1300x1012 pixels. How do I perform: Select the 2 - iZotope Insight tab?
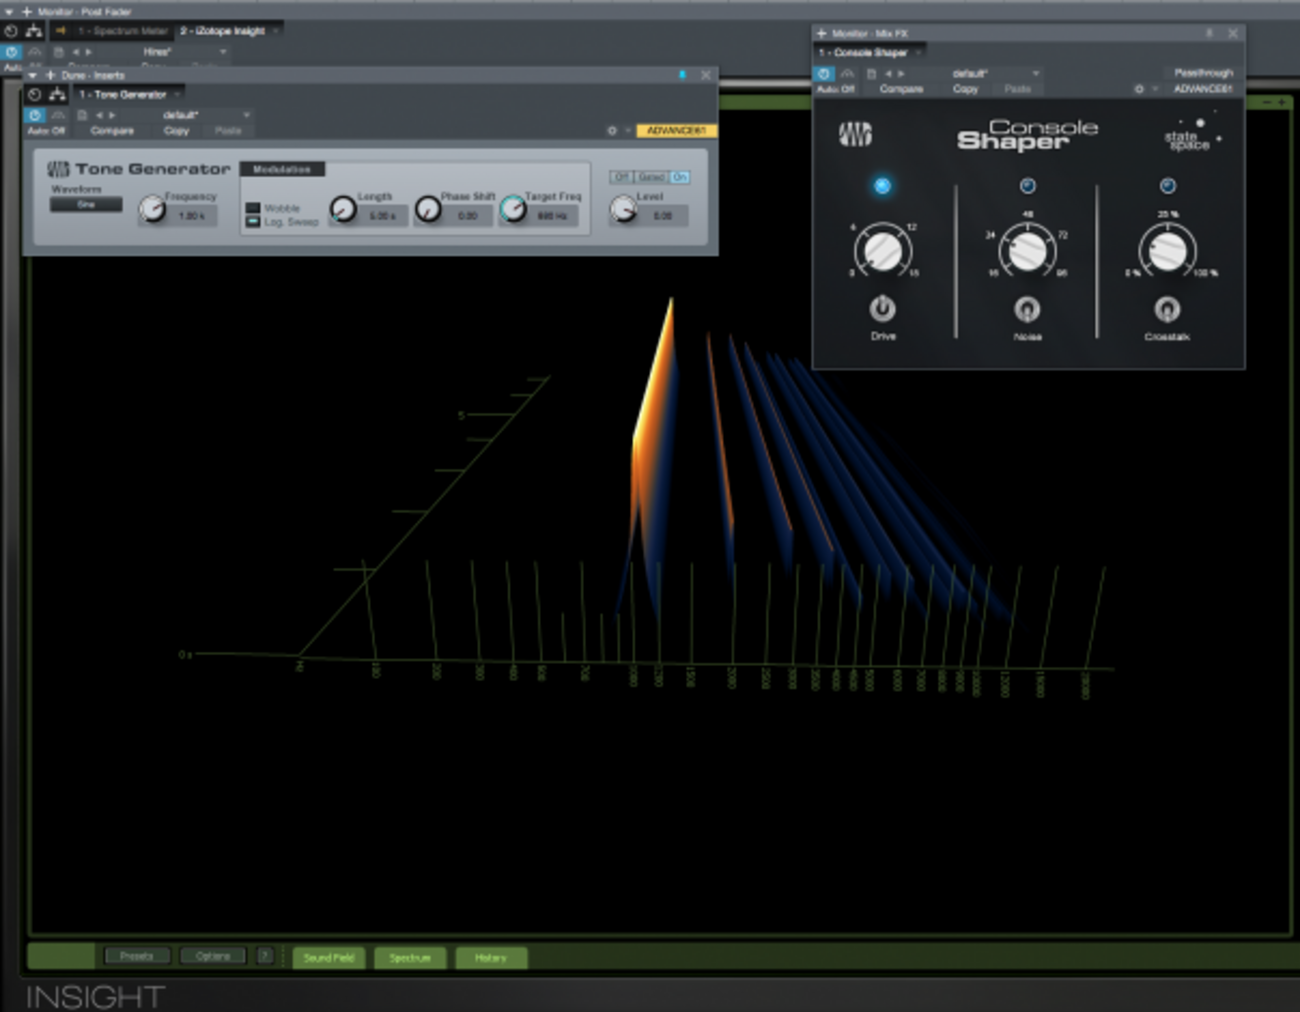[x=223, y=31]
